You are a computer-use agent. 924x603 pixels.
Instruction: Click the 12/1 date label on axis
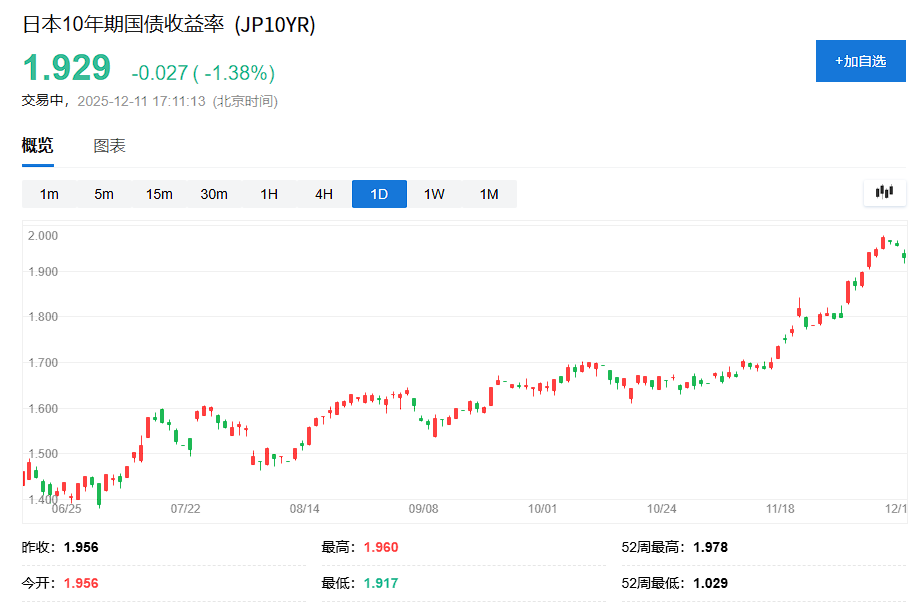(898, 508)
